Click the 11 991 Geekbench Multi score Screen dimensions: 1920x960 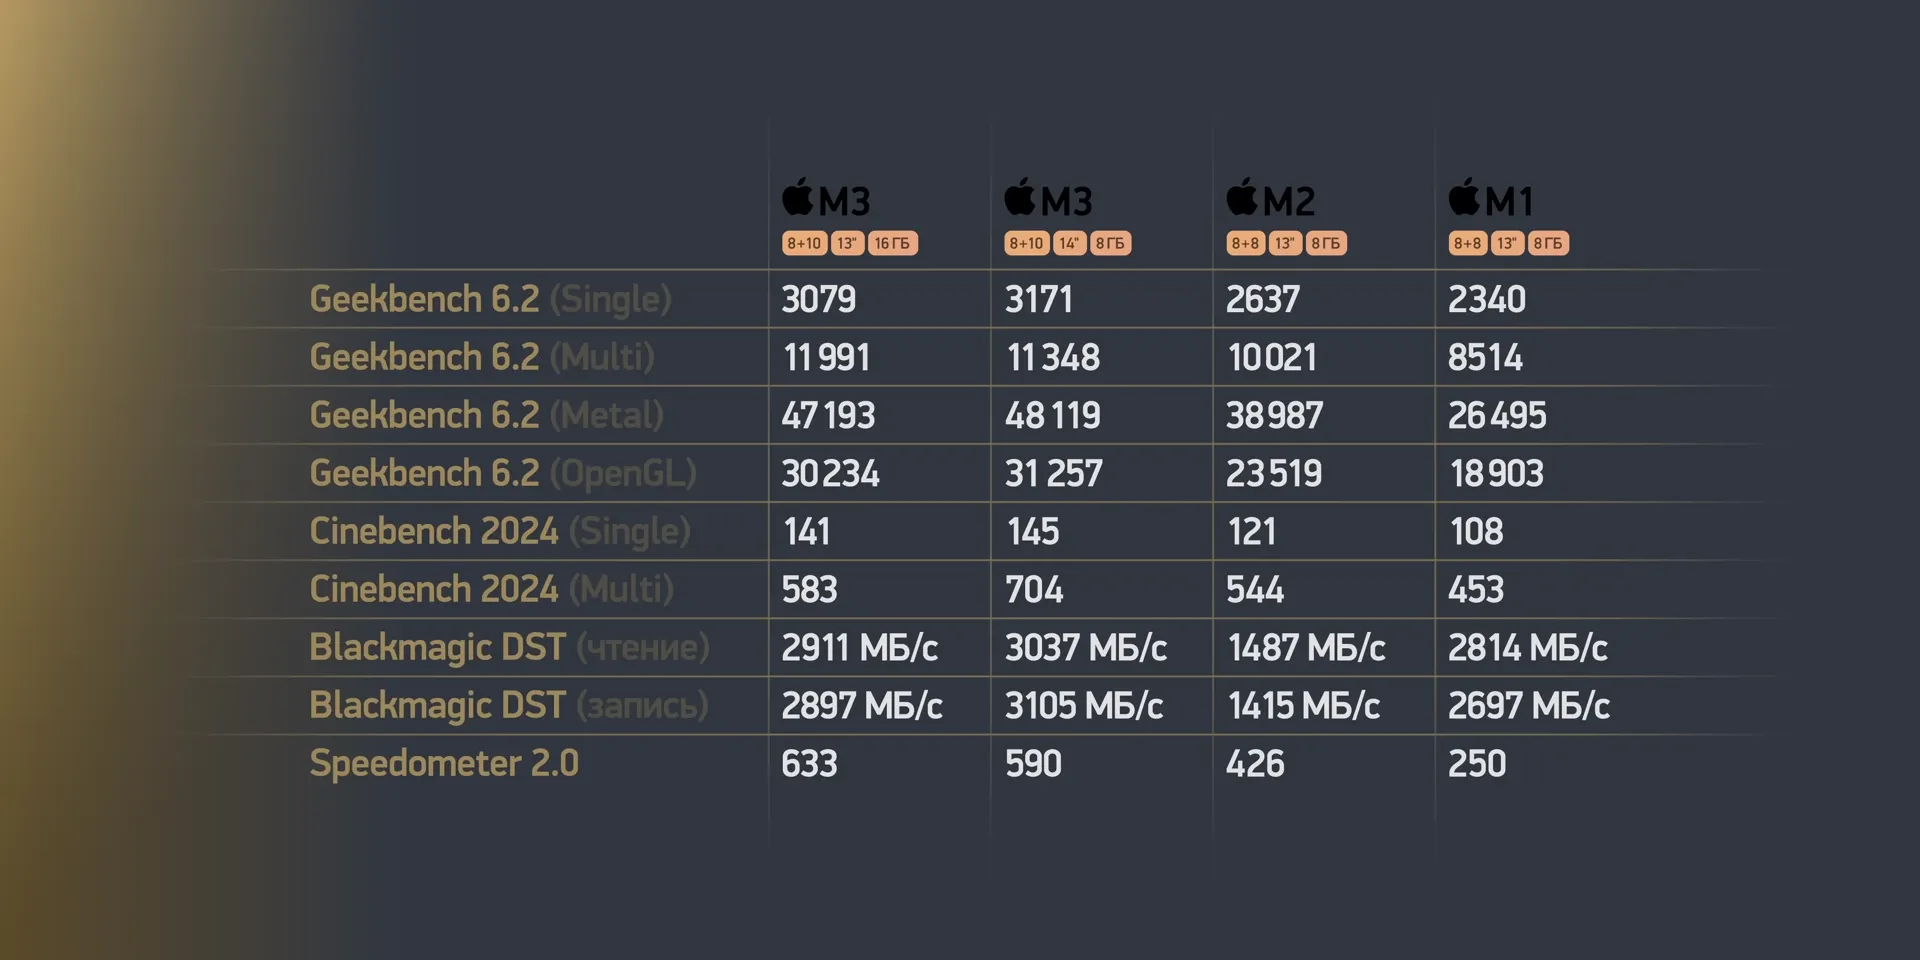click(x=826, y=357)
